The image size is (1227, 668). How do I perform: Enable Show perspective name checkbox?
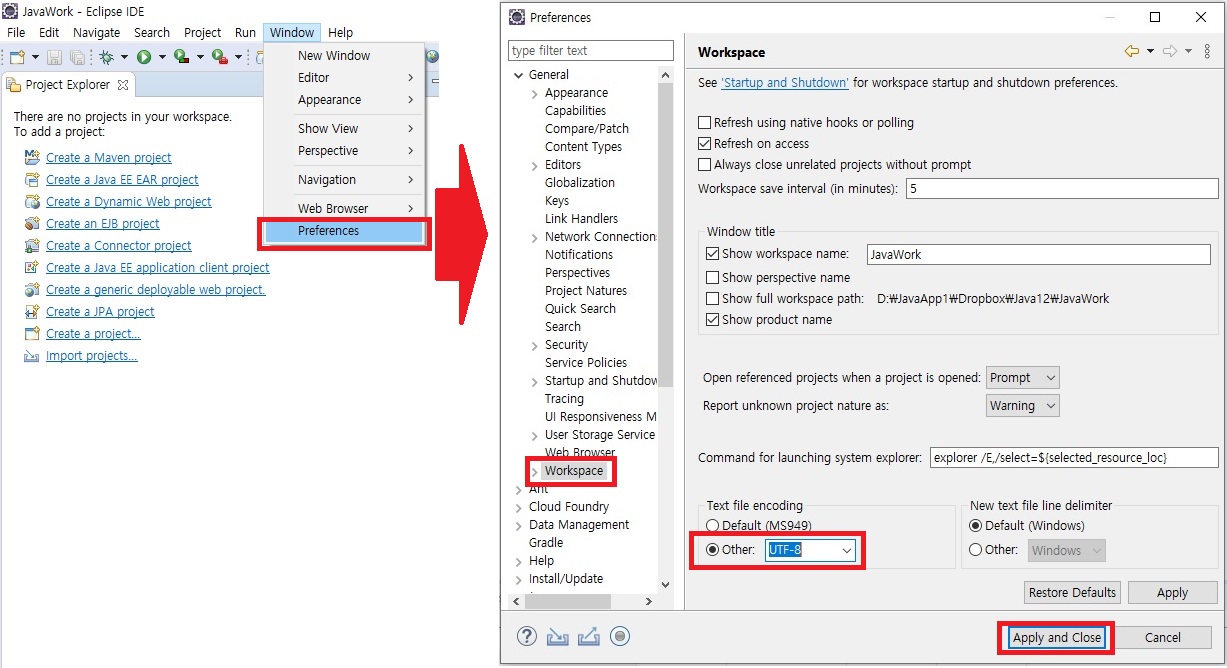pos(713,277)
